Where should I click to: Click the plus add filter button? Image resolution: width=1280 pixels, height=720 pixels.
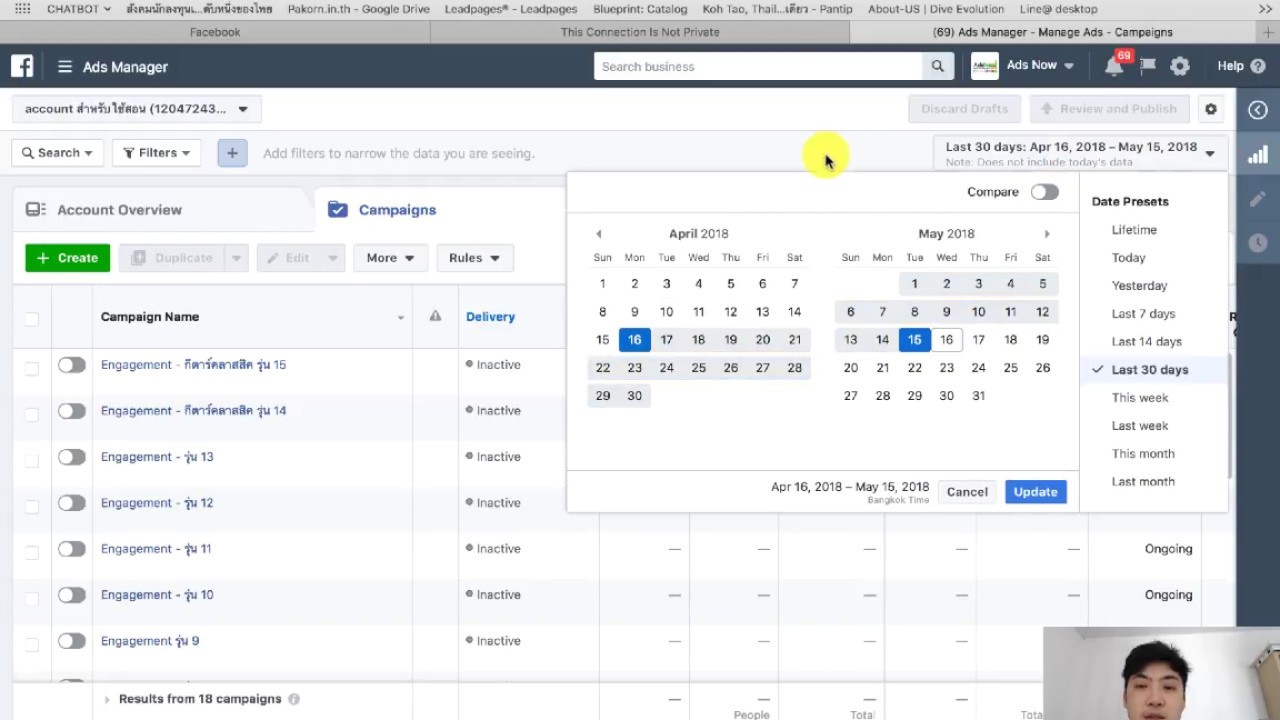point(232,153)
